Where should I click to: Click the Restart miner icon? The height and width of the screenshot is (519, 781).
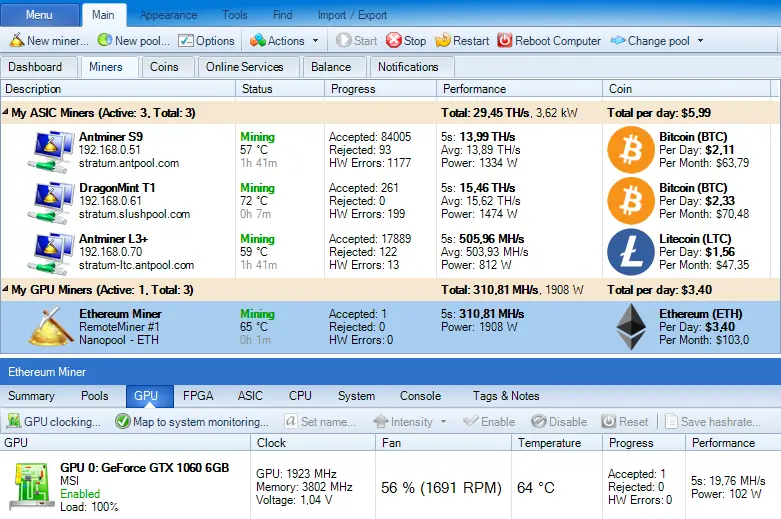point(443,41)
